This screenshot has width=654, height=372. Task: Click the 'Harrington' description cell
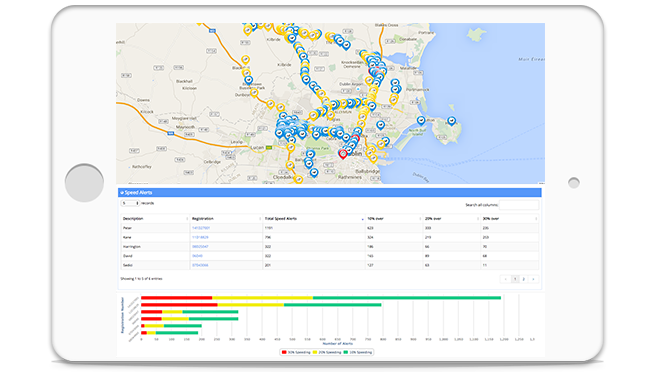[155, 246]
